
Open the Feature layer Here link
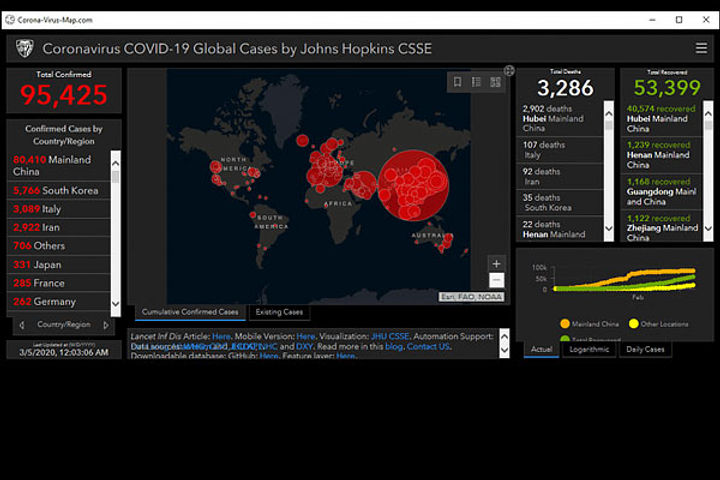[345, 356]
